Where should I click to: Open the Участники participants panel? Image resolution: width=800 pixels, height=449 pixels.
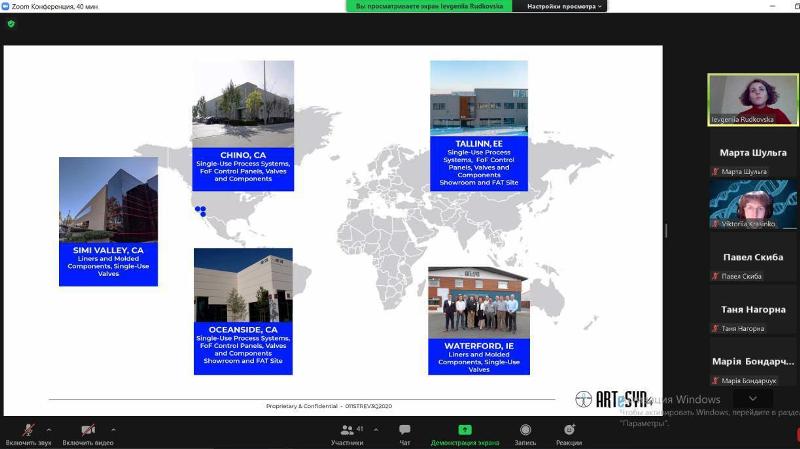[x=347, y=435]
